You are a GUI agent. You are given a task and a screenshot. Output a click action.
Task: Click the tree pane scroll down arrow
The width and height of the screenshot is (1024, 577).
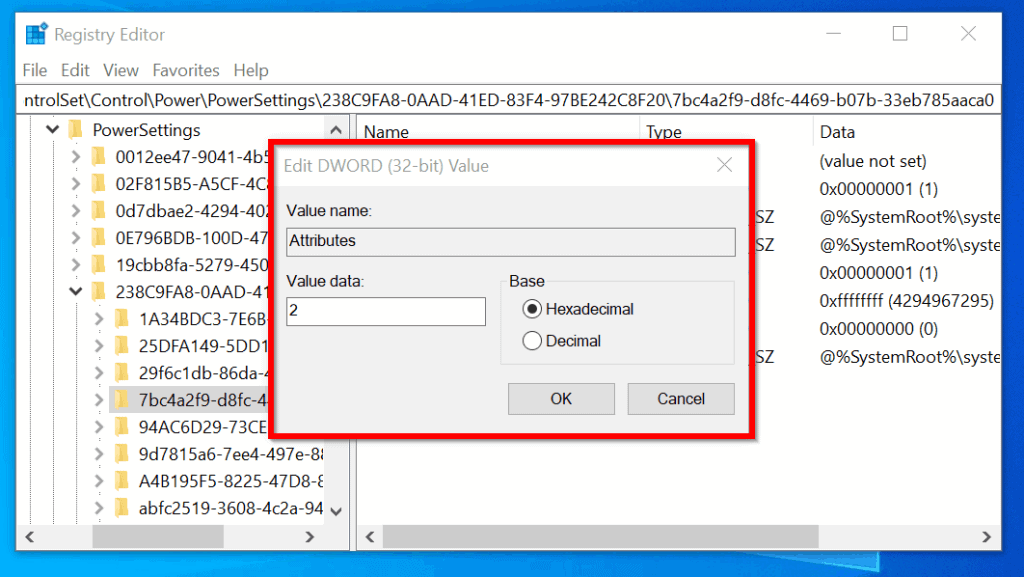336,511
